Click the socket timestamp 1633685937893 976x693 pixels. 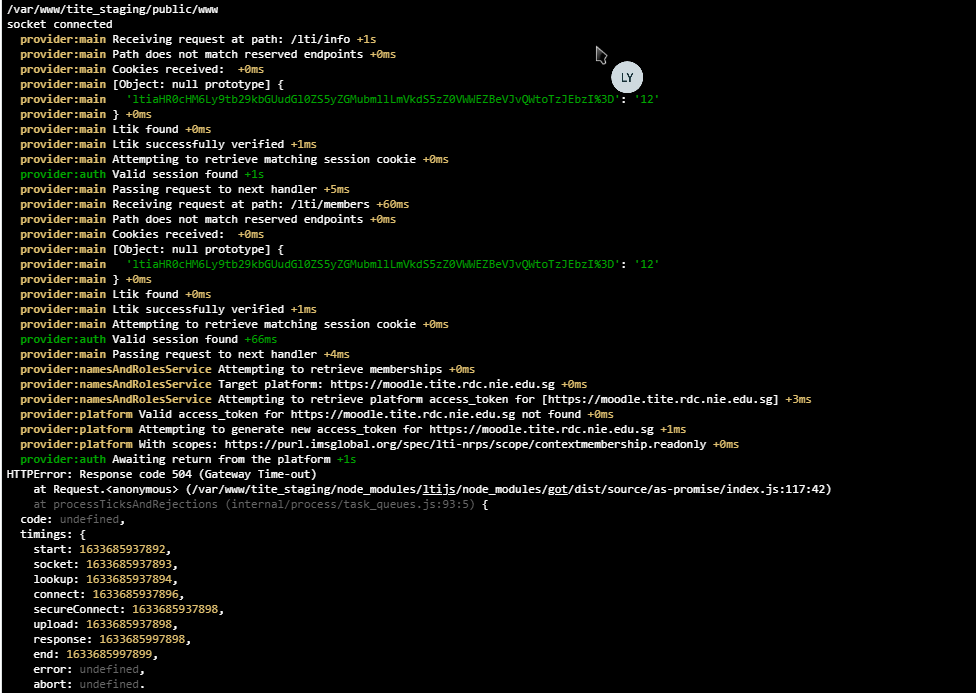click(x=129, y=564)
